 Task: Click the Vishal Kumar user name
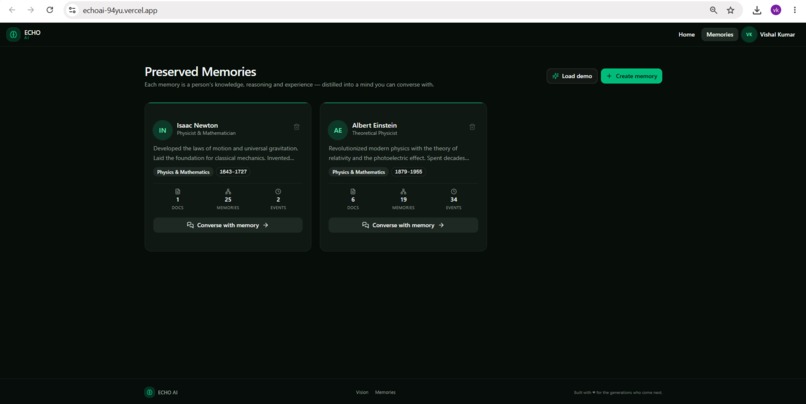[x=777, y=34]
